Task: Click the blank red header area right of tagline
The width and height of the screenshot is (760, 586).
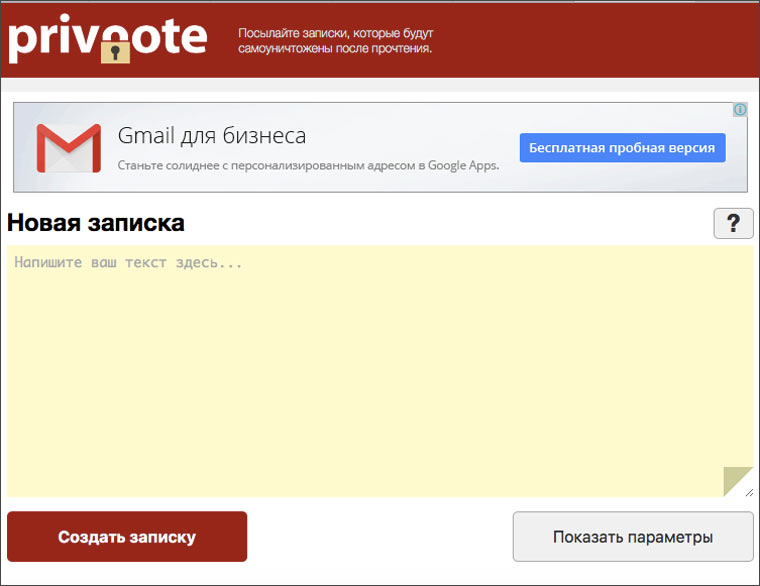Action: (600, 40)
